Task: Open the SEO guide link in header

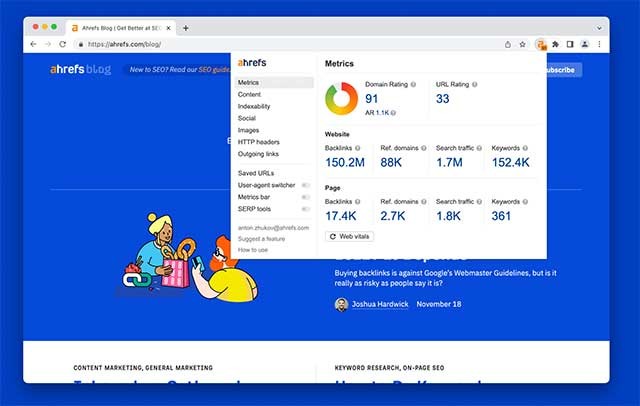Action: click(214, 70)
